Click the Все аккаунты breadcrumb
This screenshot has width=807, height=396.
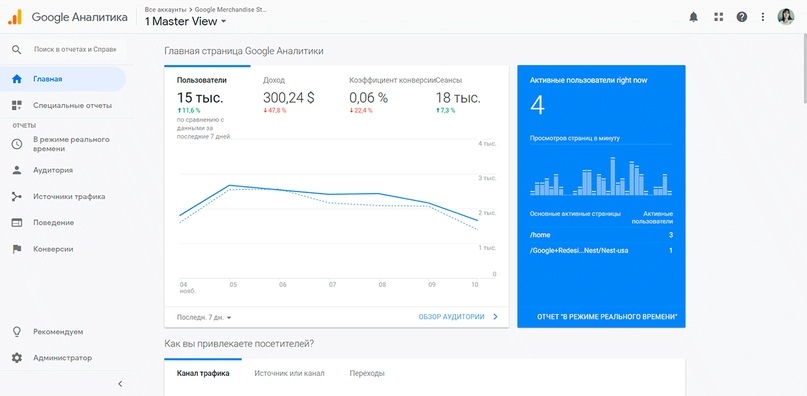165,10
